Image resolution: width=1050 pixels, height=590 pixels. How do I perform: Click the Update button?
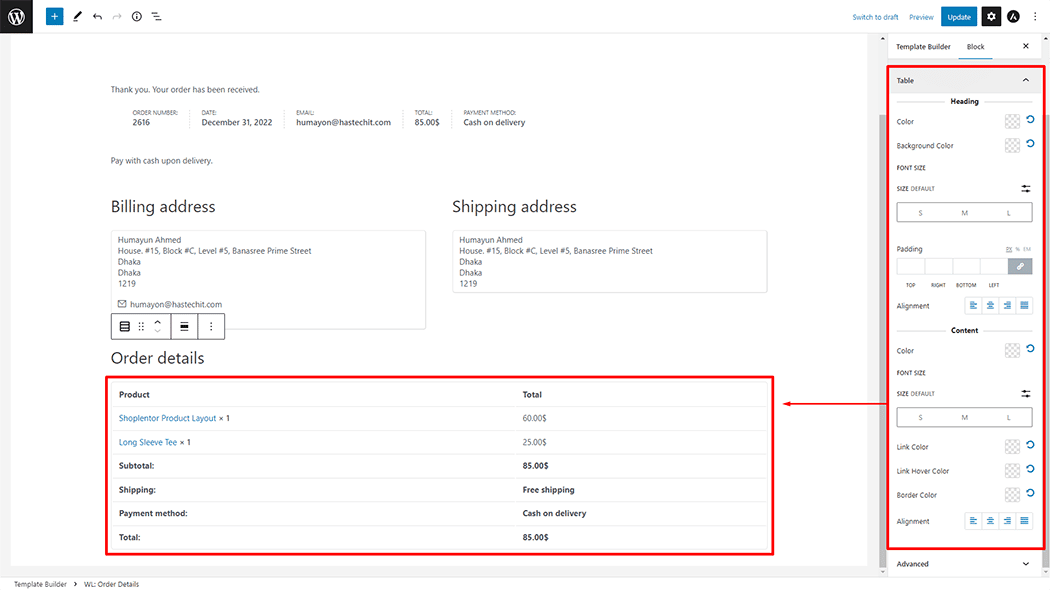coord(959,17)
